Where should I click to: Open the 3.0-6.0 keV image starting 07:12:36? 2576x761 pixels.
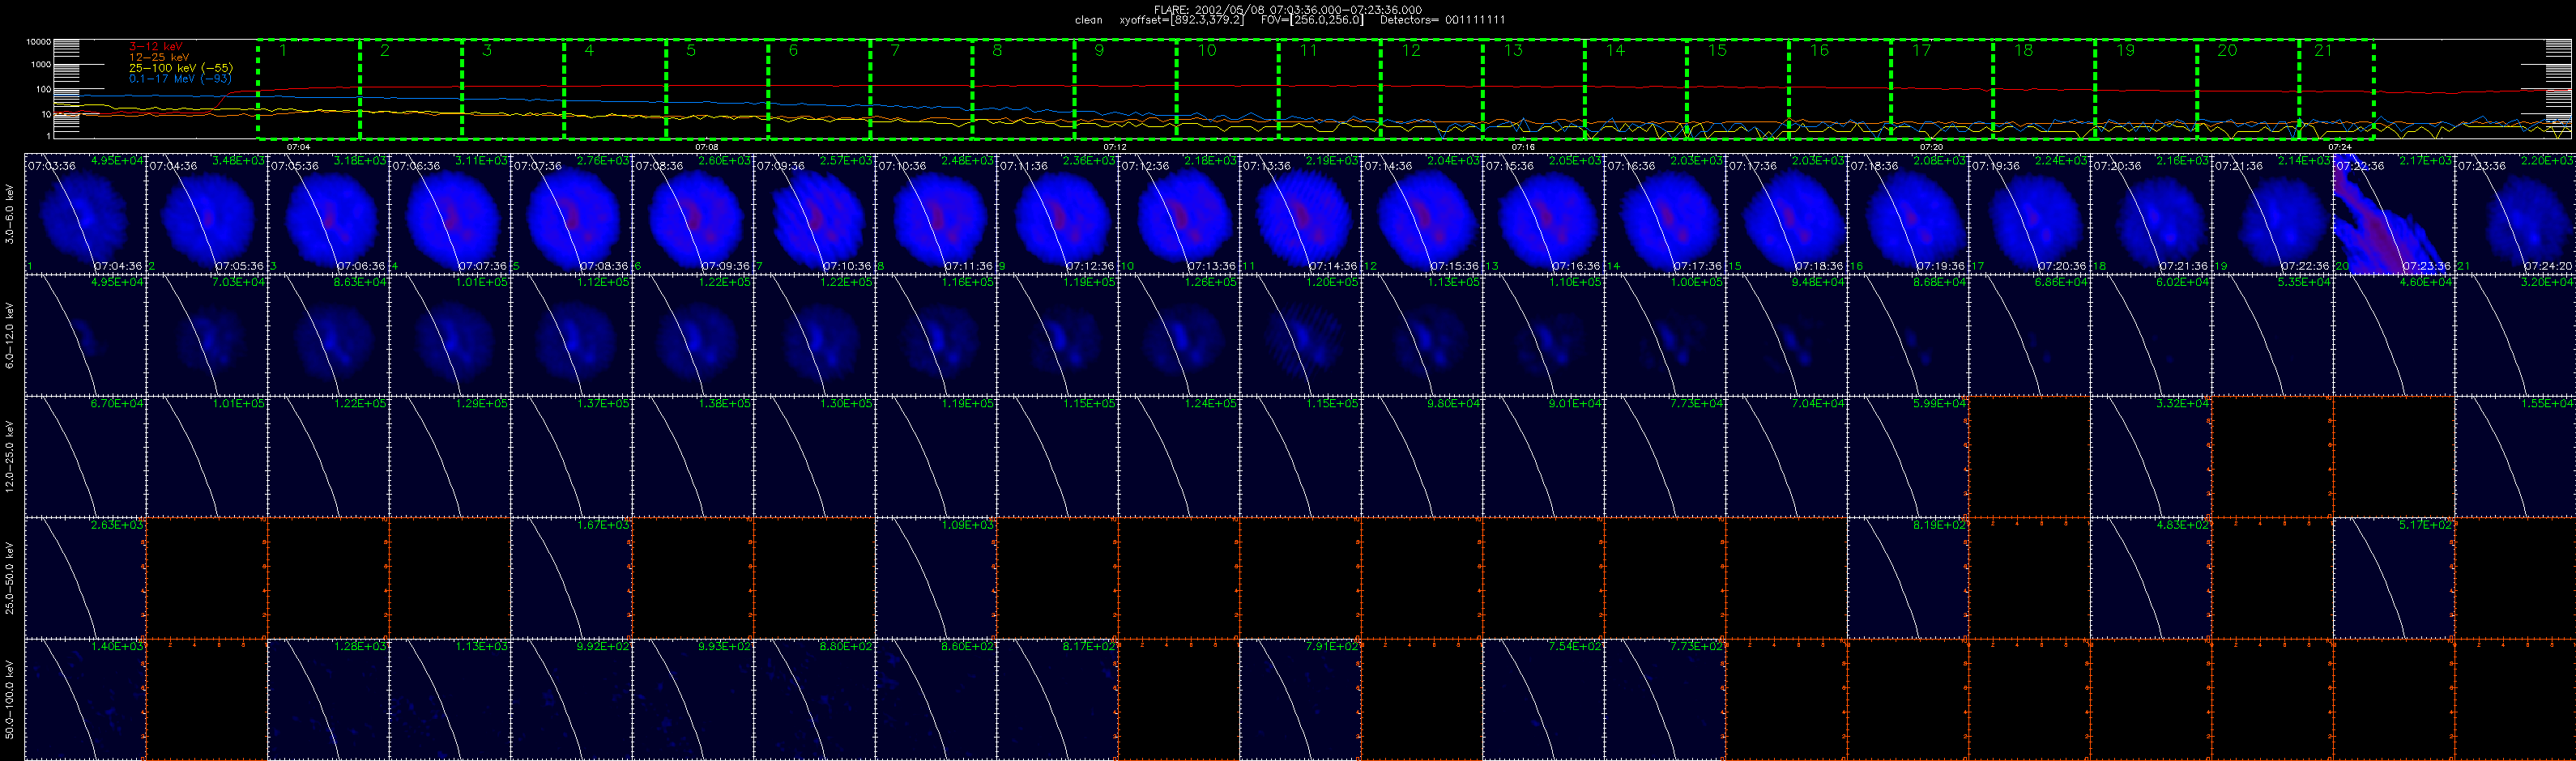[1179, 214]
